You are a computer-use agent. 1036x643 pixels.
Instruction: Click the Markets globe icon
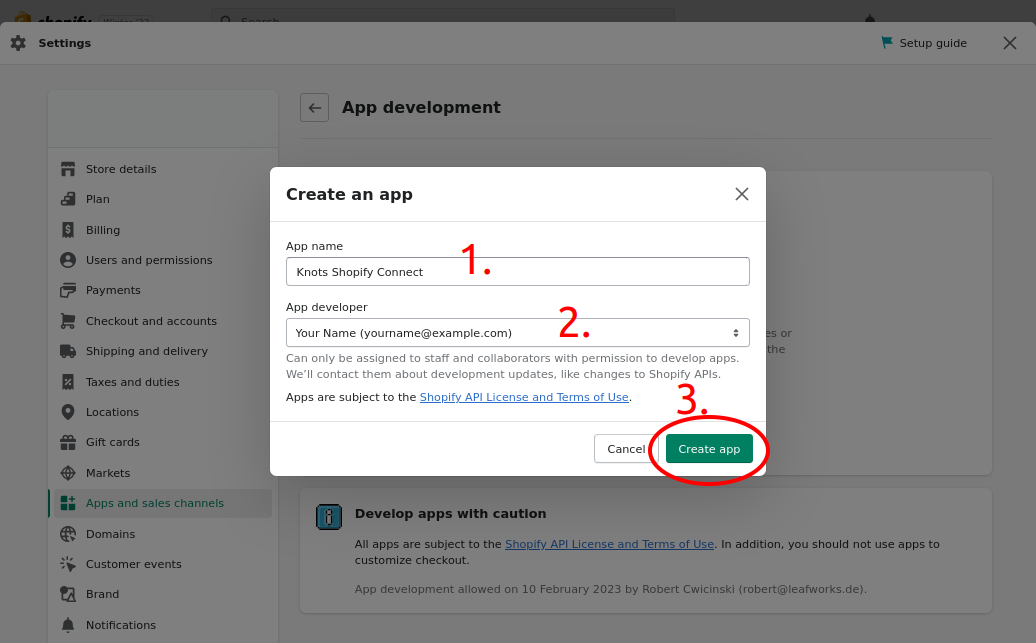click(x=68, y=473)
